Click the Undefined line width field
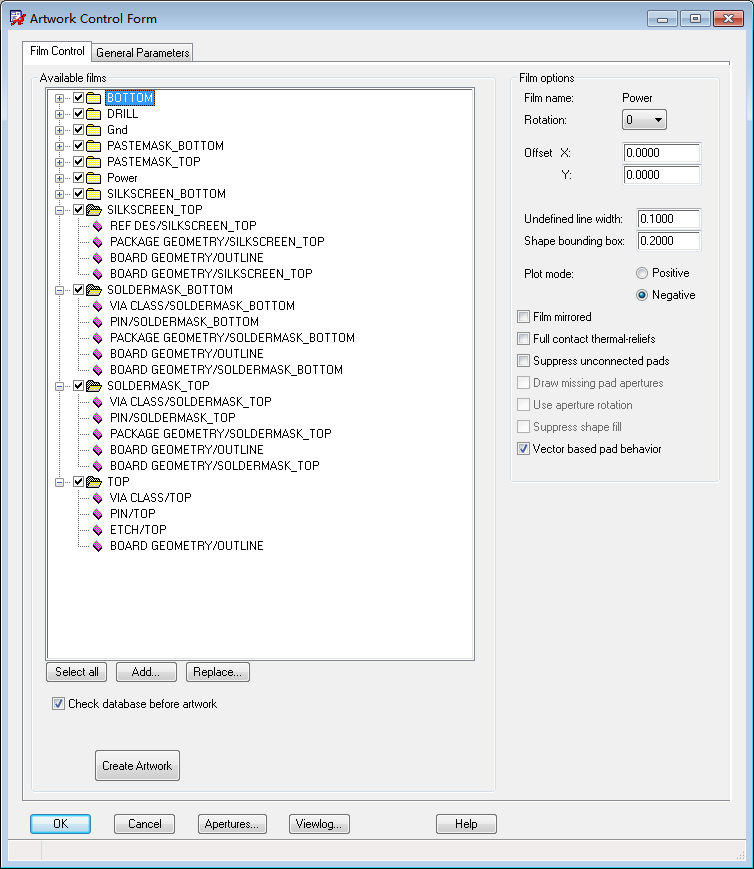This screenshot has height=869, width=754. pyautogui.click(x=669, y=219)
